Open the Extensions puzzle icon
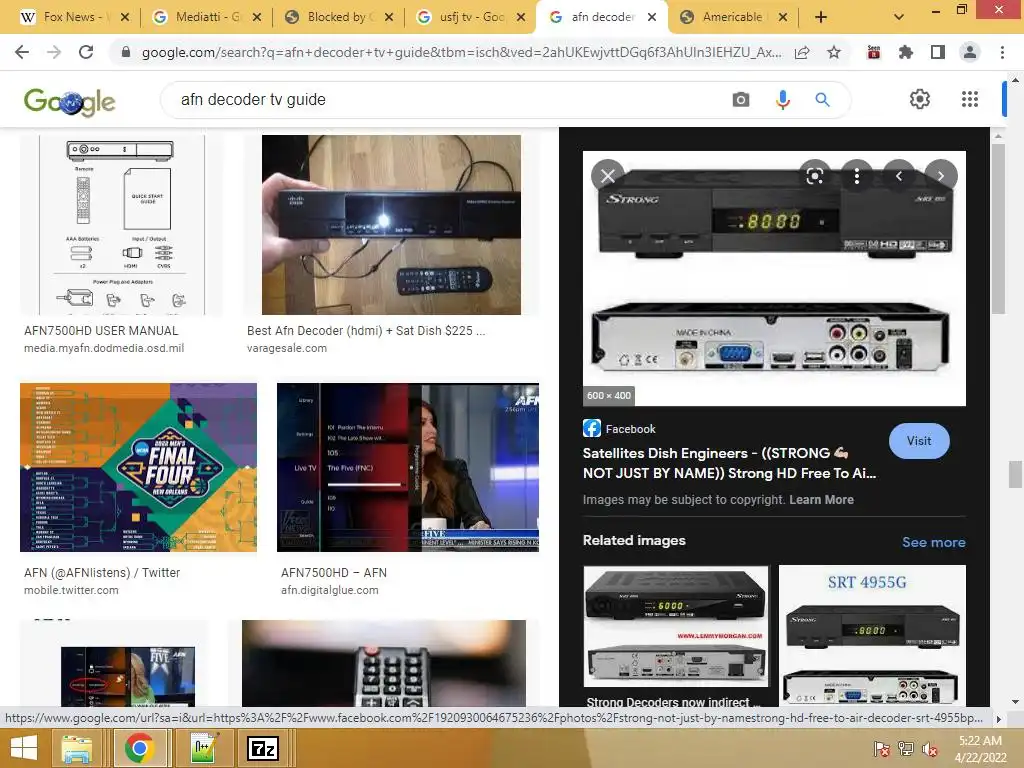The height and width of the screenshot is (768, 1024). point(905,52)
